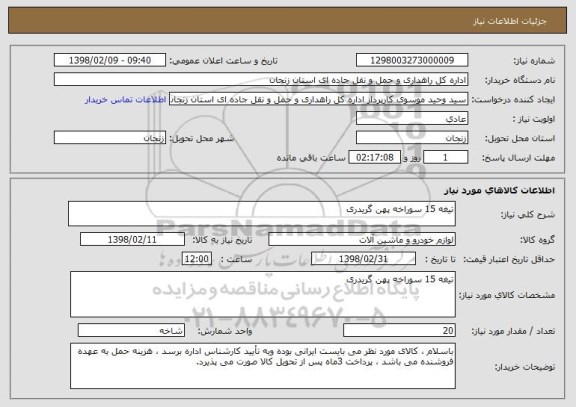Viewport: 576px width, 407px height.
Task: Click the need date field 1398/02/11
Action: pyautogui.click(x=132, y=239)
